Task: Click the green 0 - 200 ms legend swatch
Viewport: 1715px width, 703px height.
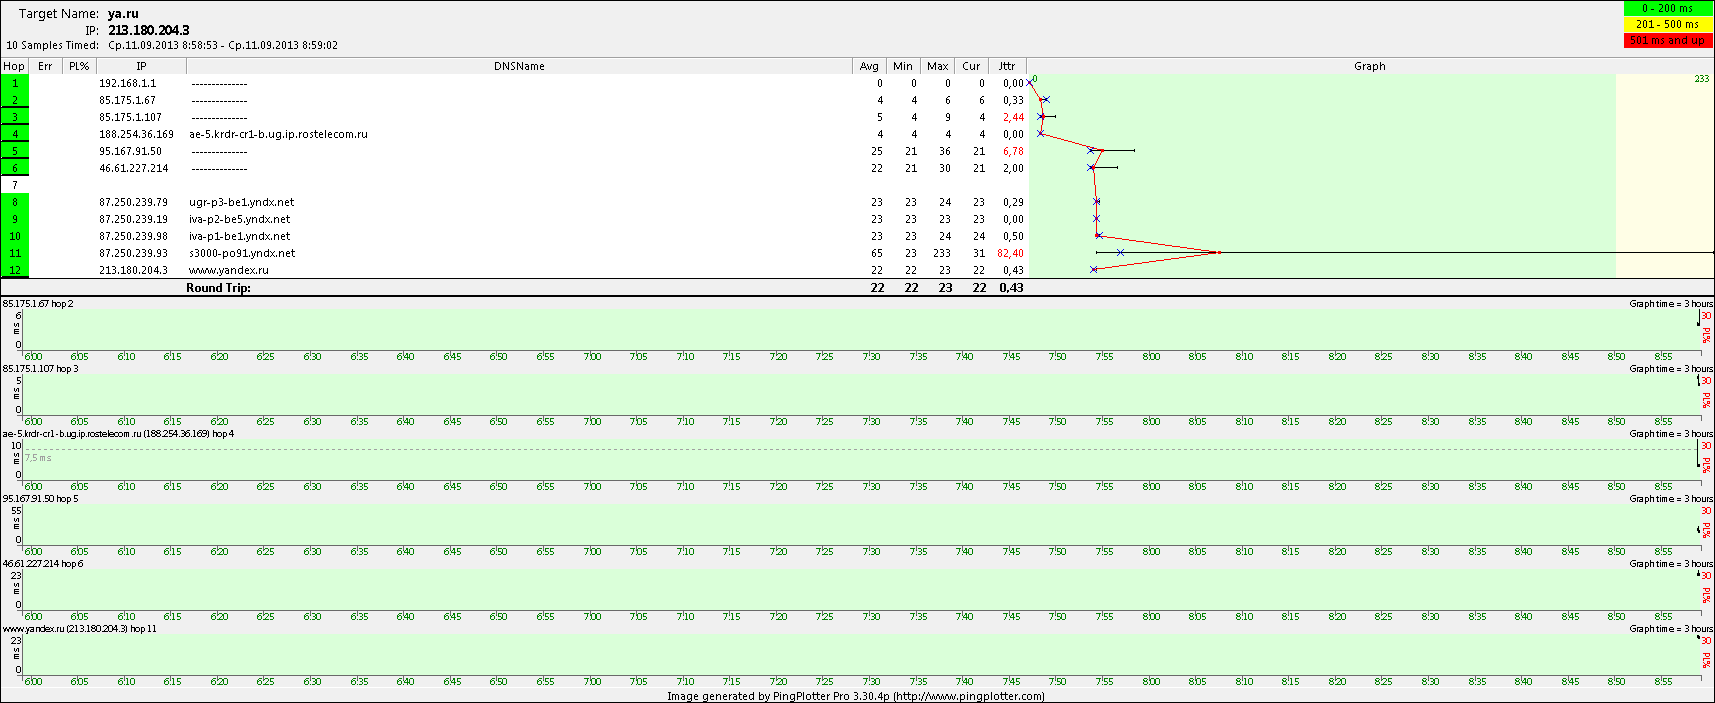Action: (x=1667, y=8)
